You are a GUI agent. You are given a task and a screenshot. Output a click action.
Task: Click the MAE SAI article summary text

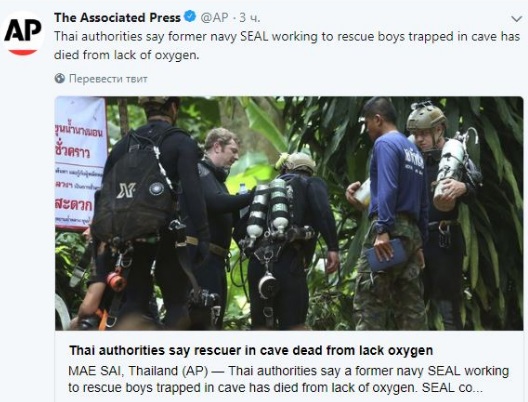[289, 379]
